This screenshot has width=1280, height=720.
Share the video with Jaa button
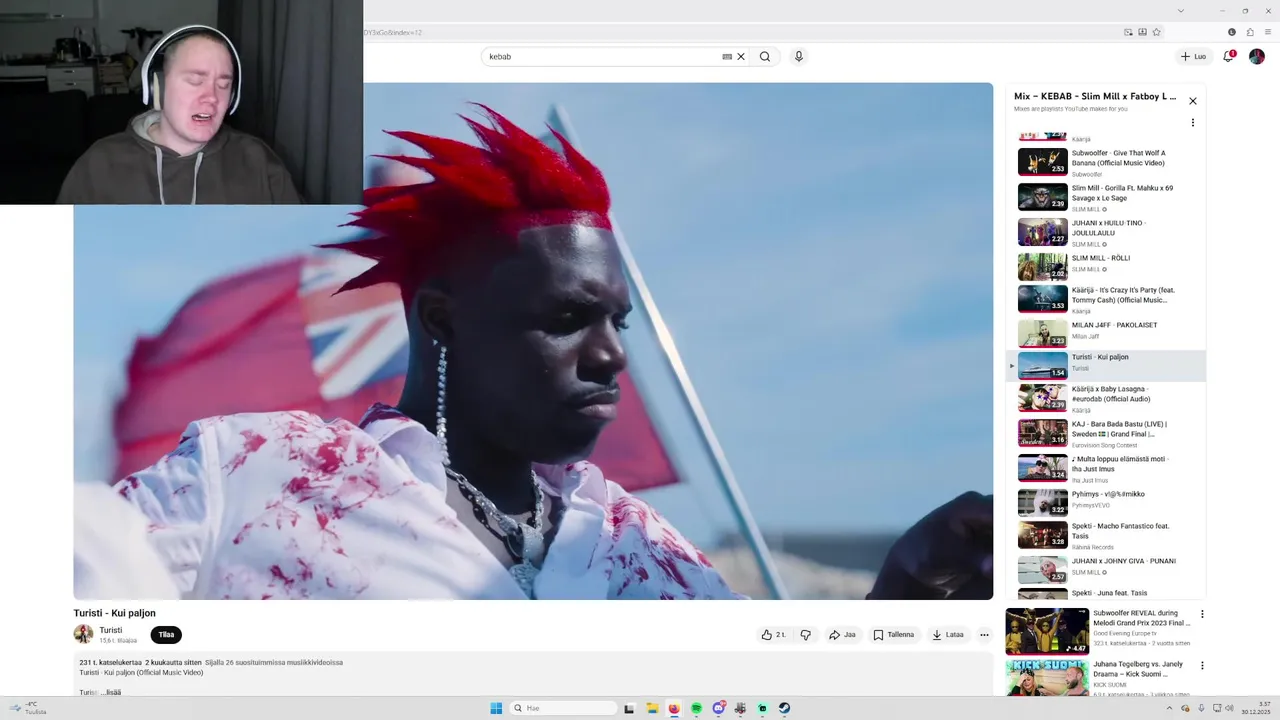pyautogui.click(x=843, y=635)
